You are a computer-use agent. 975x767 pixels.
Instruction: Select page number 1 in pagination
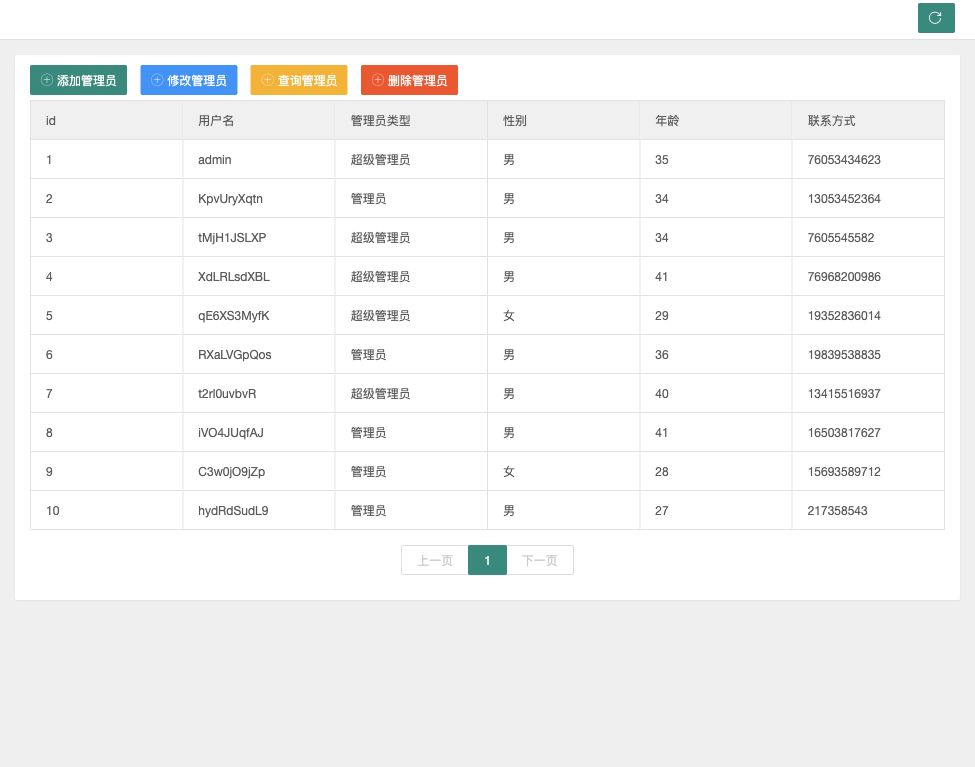point(488,560)
